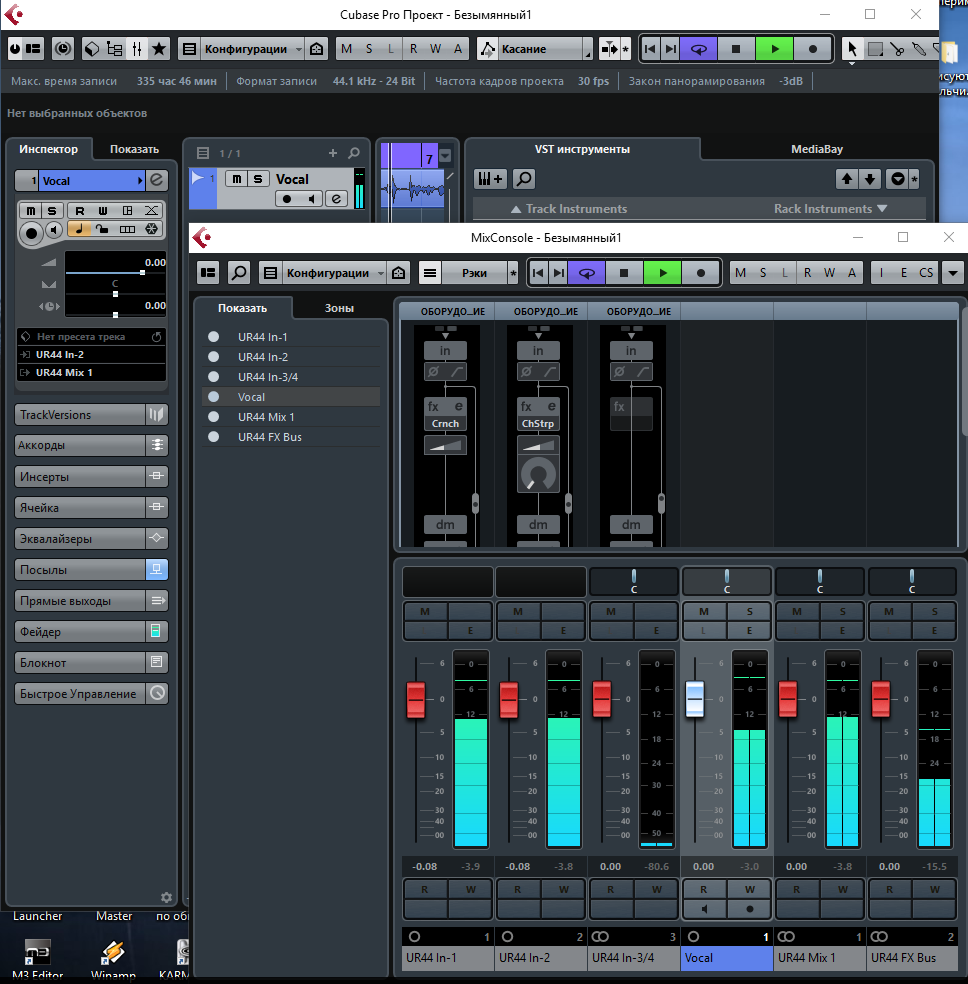Enable record on Vocal in the Inspector
This screenshot has width=968, height=984.
pos(31,233)
